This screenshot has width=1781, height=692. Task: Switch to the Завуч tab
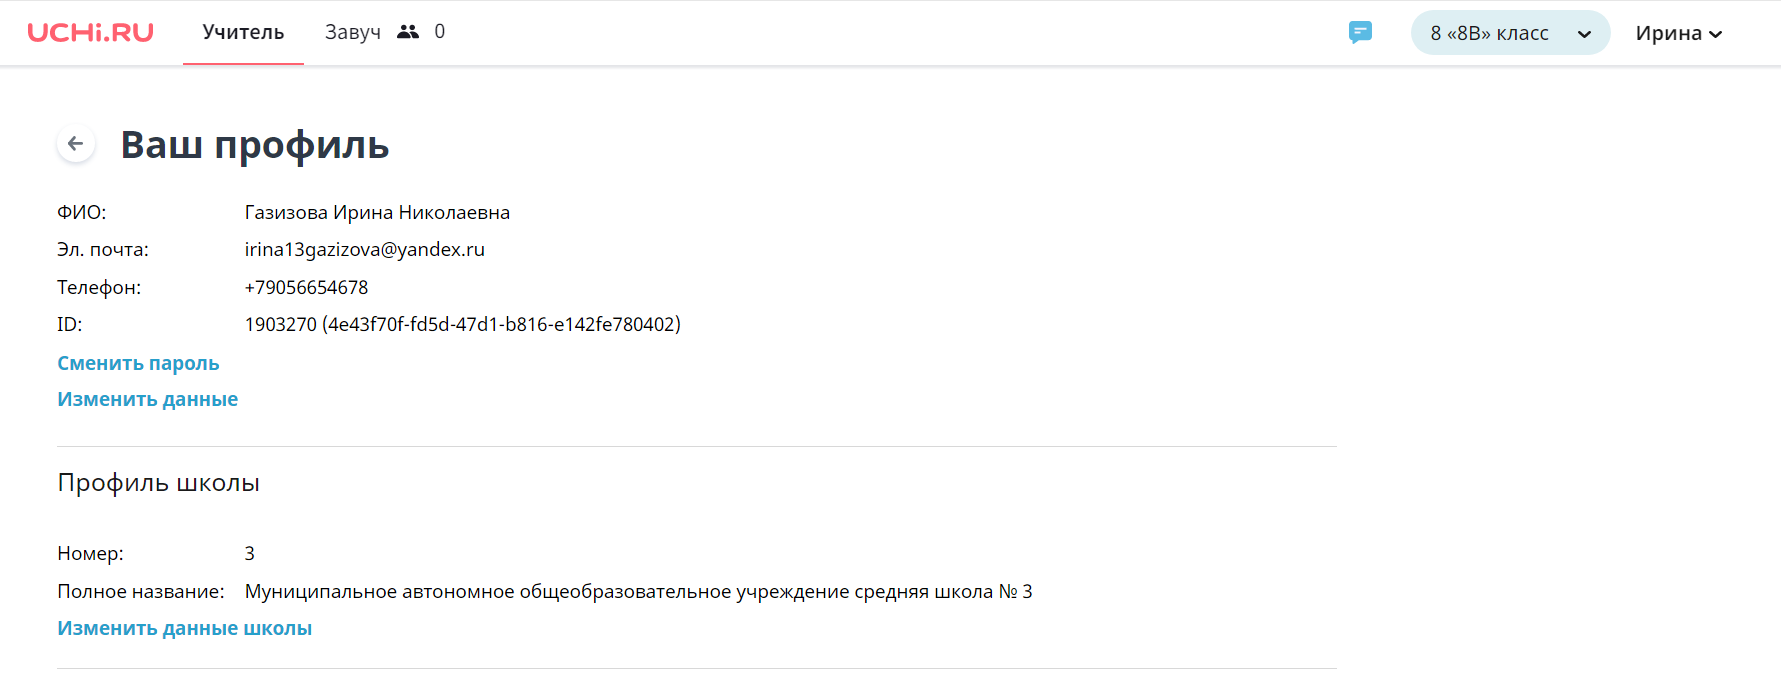[x=353, y=32]
